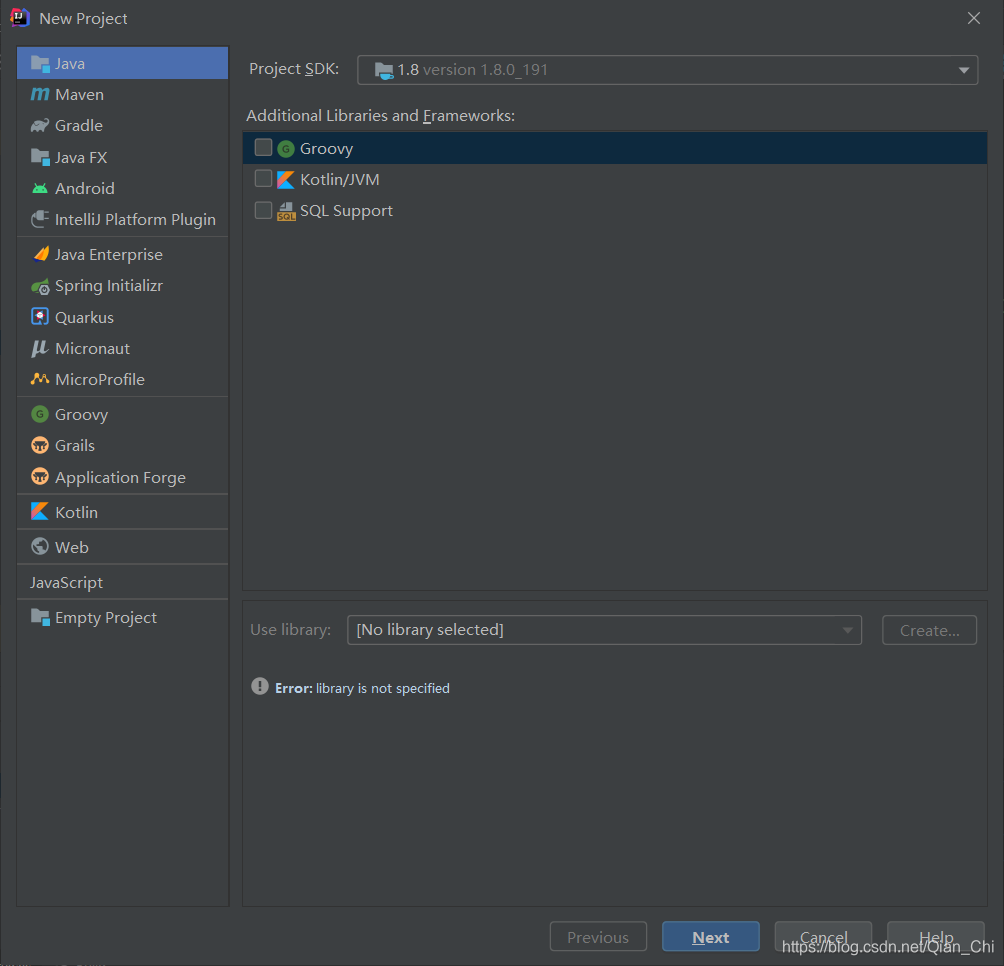1004x966 pixels.
Task: Select Maven project type
Action: click(122, 94)
